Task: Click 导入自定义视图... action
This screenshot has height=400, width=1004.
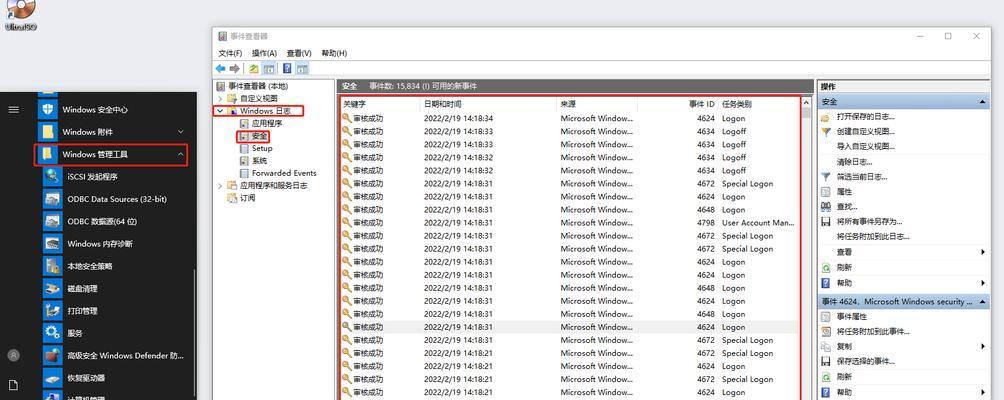Action: pyautogui.click(x=866, y=147)
